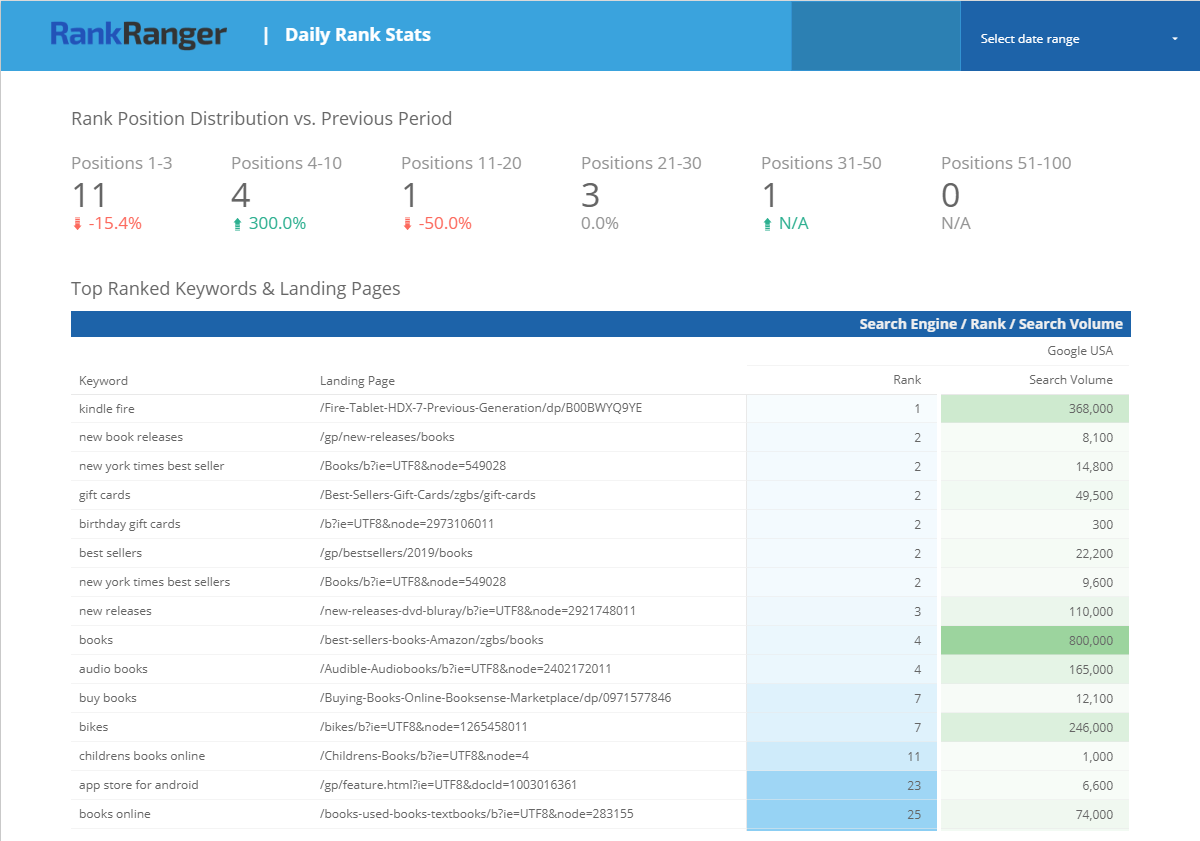The image size is (1200, 841).
Task: Click red down arrow under Positions 11-20
Action: 407,224
